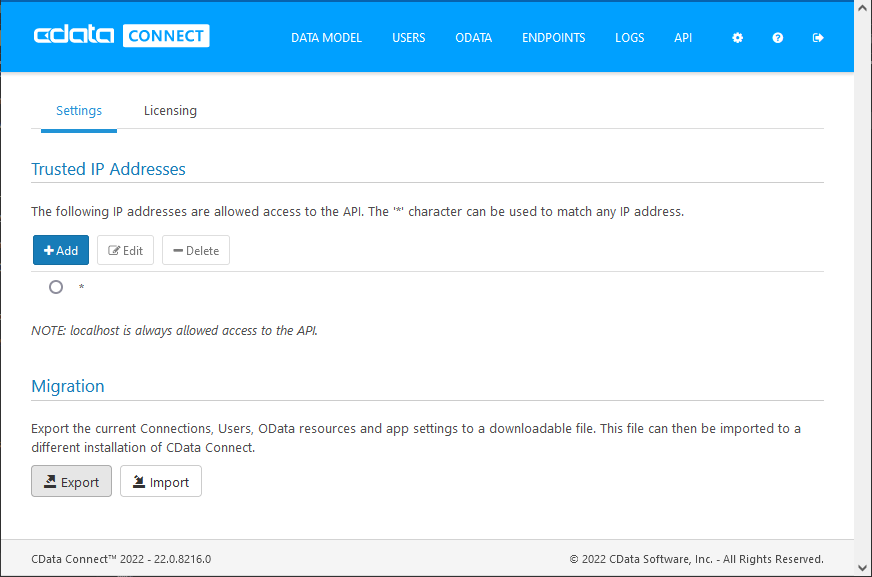Select the asterisk IP address radio button
Image resolution: width=872 pixels, height=577 pixels.
[x=56, y=287]
